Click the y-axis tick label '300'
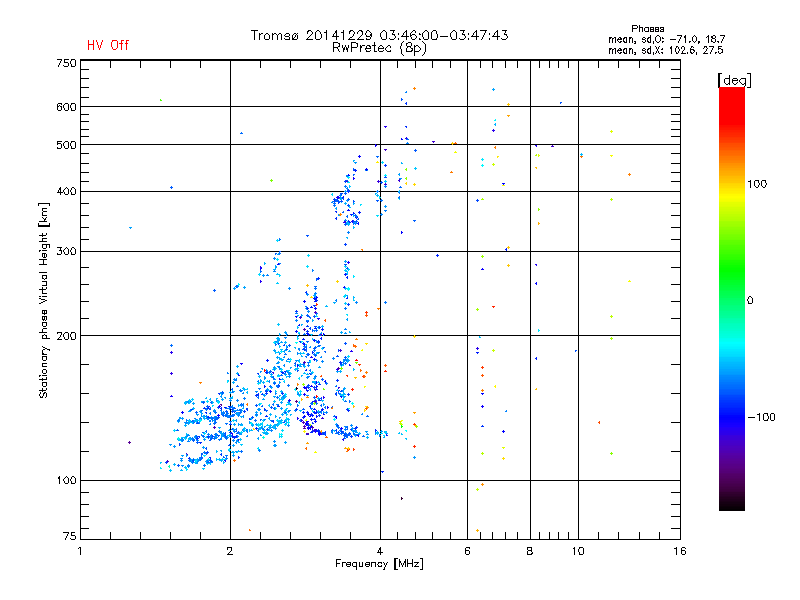The height and width of the screenshot is (600, 800). (66, 252)
